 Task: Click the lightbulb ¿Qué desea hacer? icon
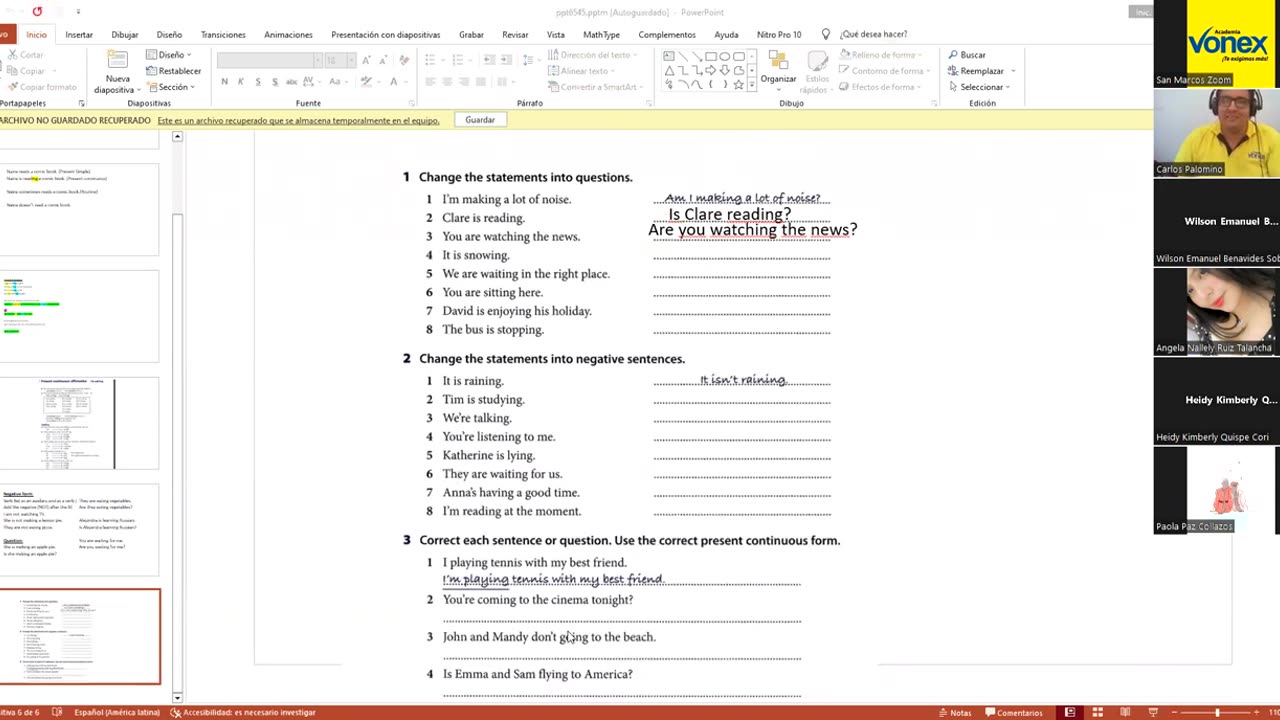click(826, 34)
